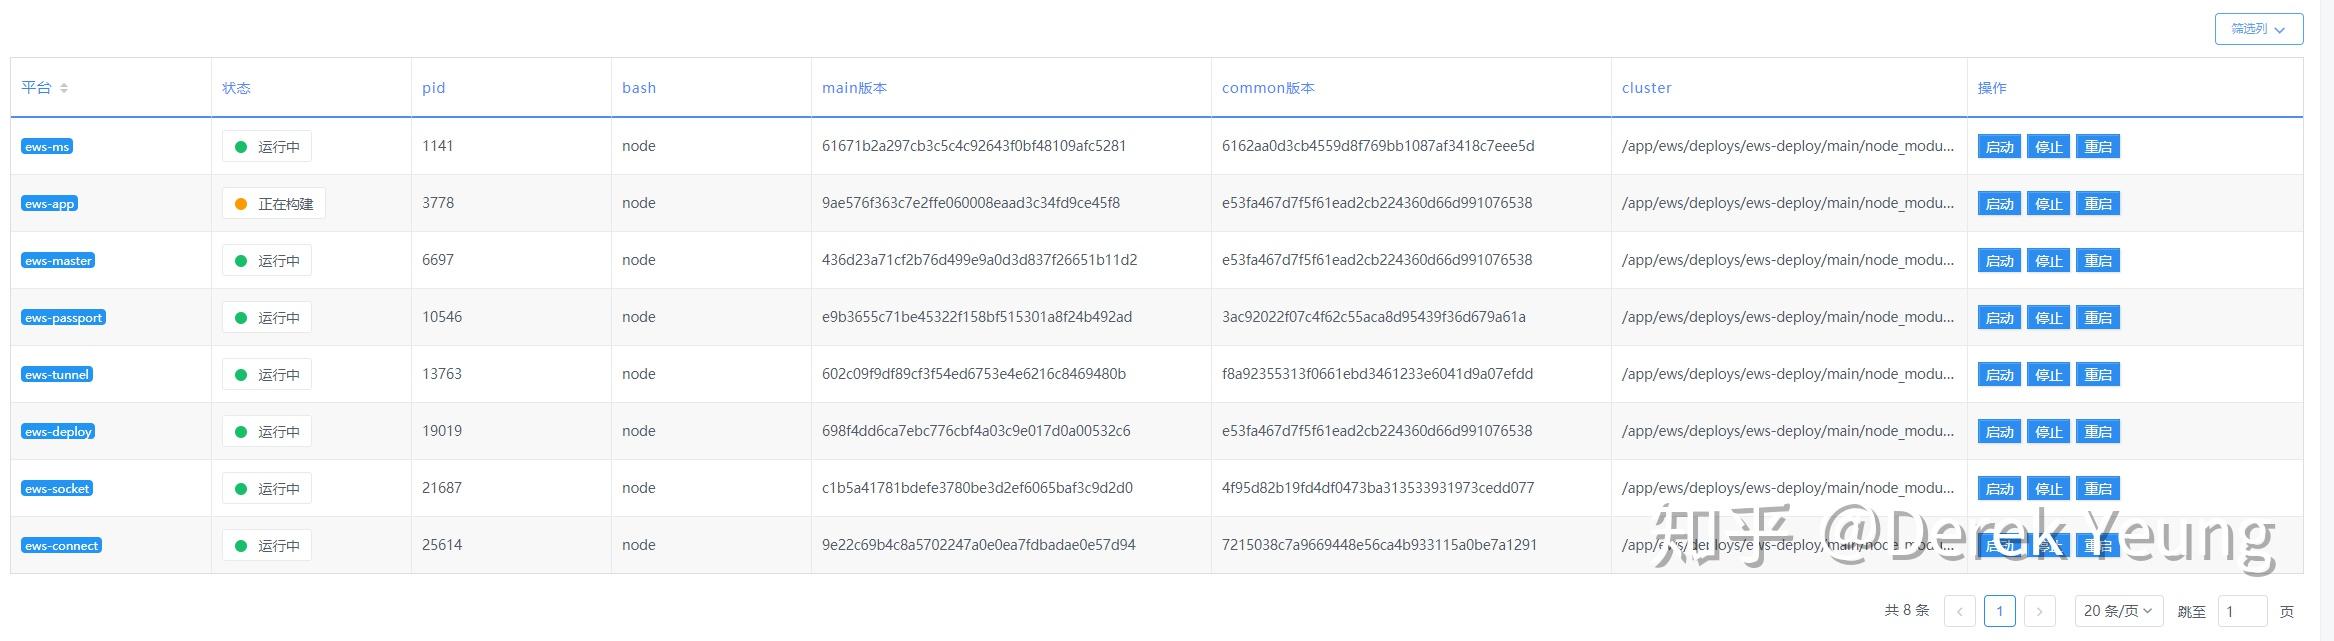Click main version 9e22c69b4c8a5702247a0e0ea7fdbadae0e57d94
Screen dimensions: 2334x641
978,545
